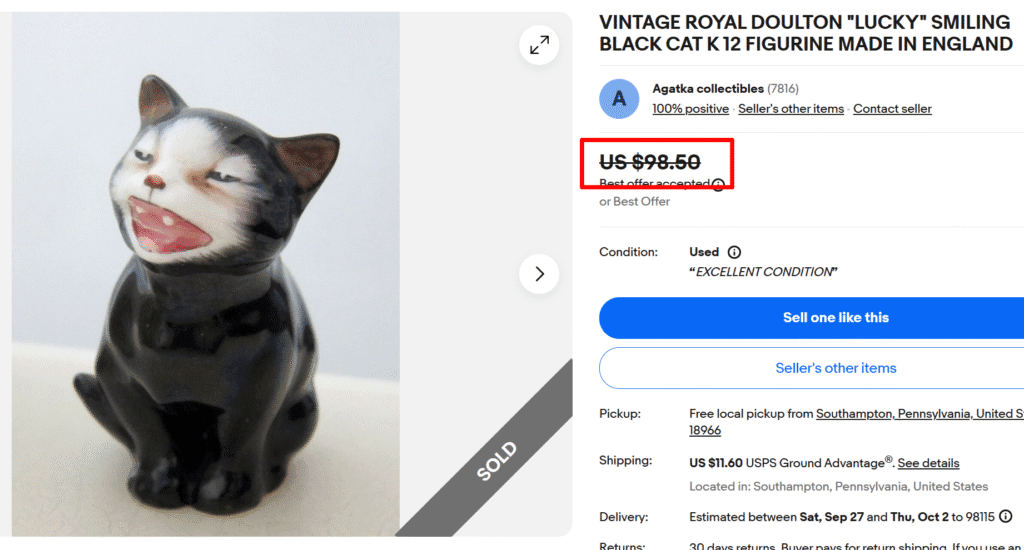Follow the Seller's other items text link
Image resolution: width=1024 pixels, height=550 pixels.
791,109
